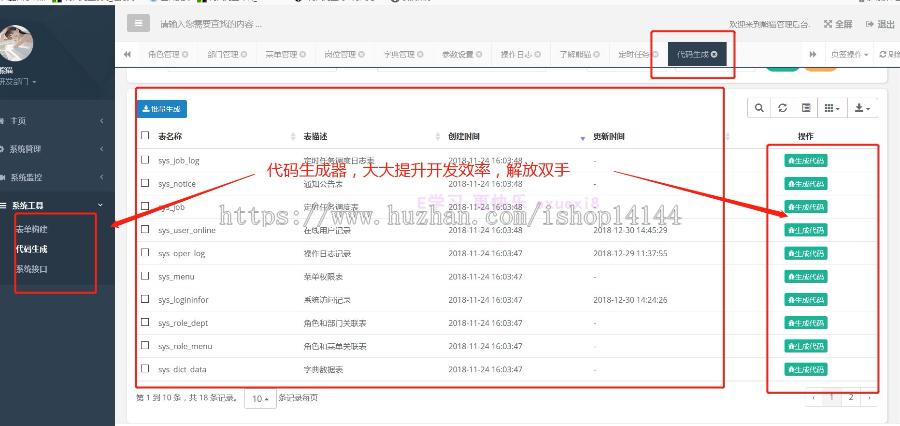This screenshot has width=900, height=426.
Task: Click 生成代码 for sys_menu
Action: pos(806,277)
